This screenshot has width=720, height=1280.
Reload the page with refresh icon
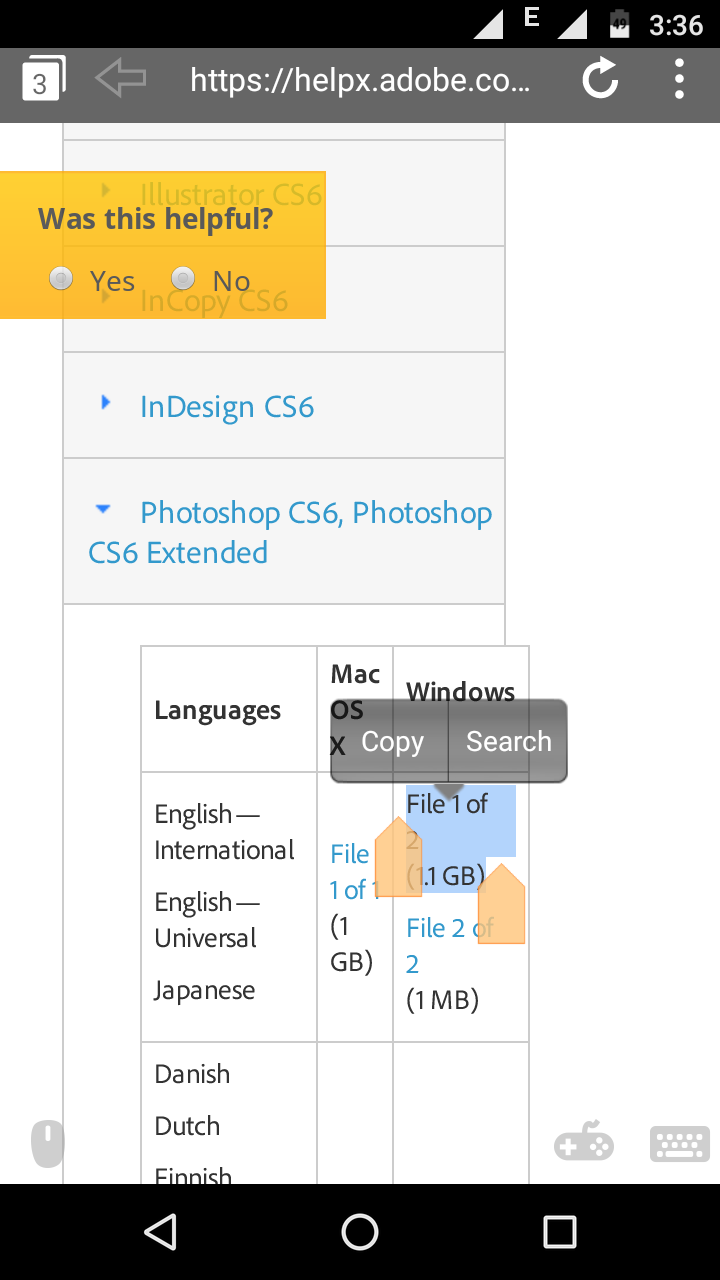(x=600, y=79)
